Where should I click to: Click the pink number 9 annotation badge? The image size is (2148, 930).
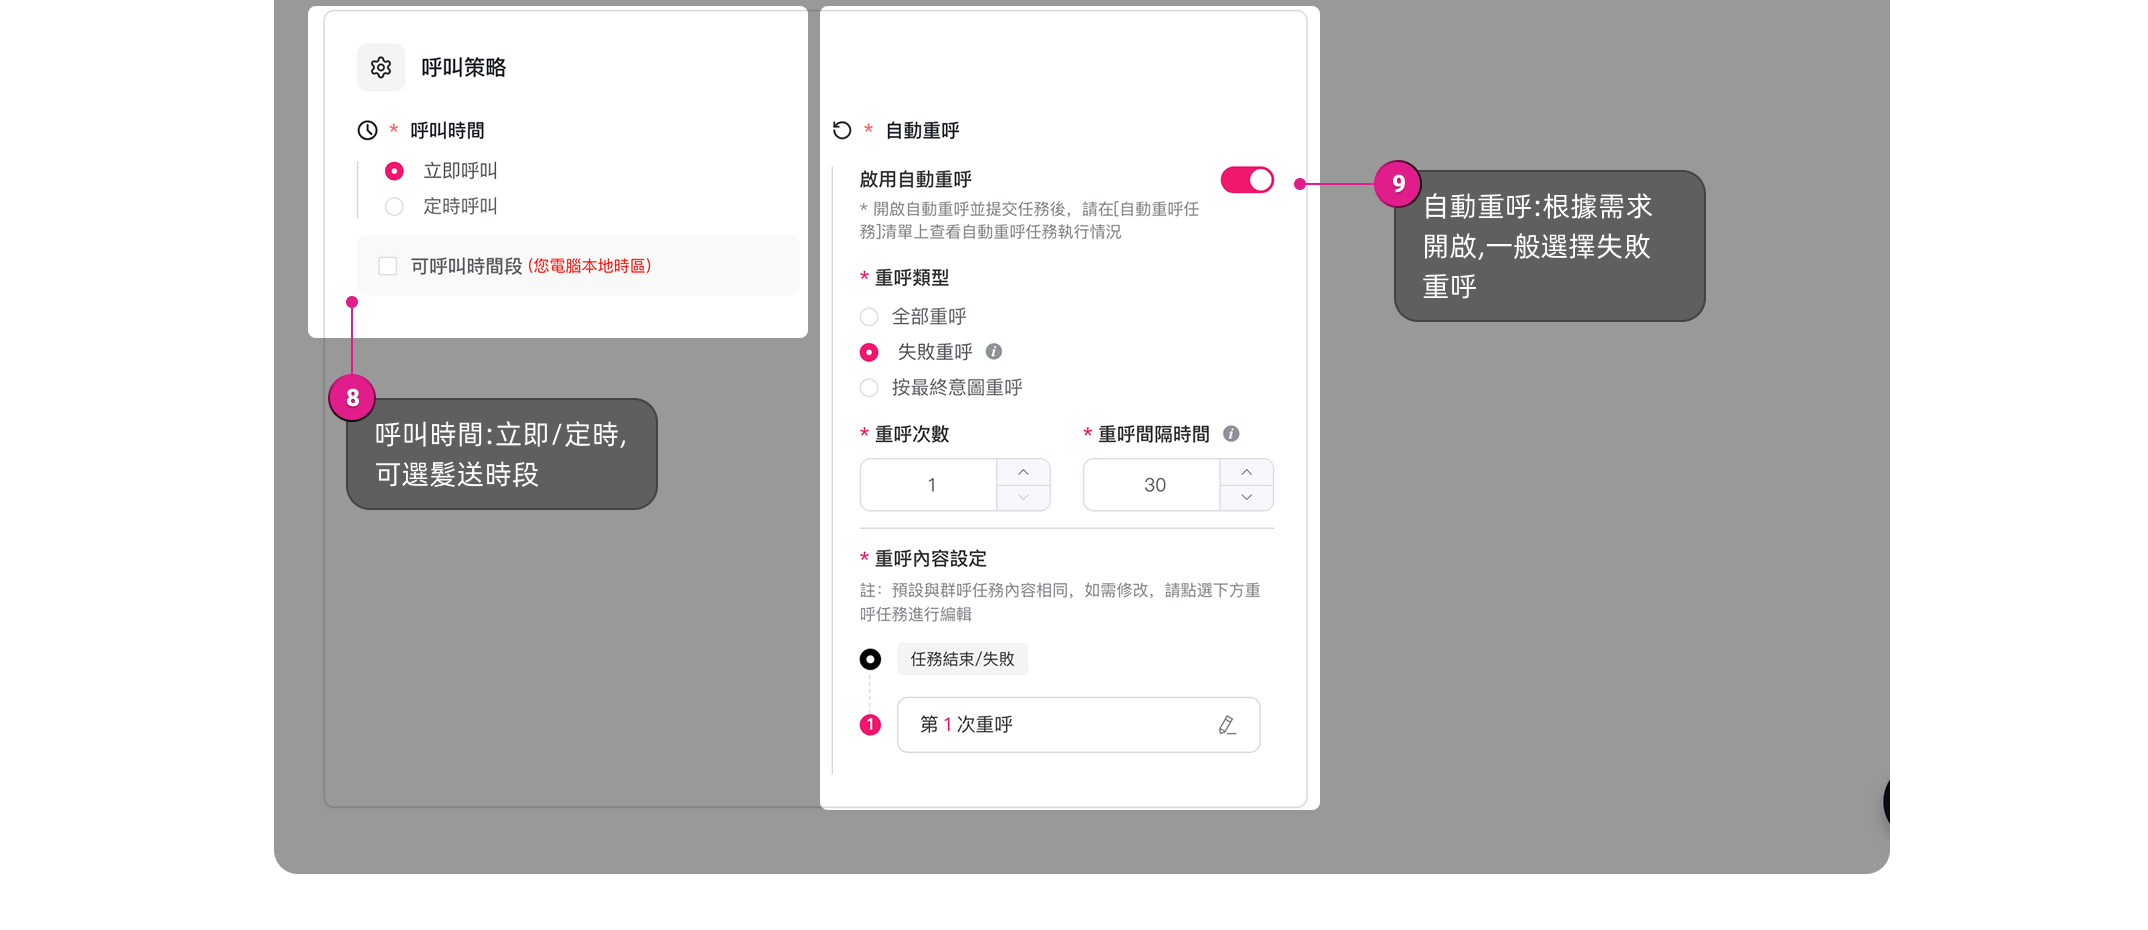click(x=1398, y=184)
